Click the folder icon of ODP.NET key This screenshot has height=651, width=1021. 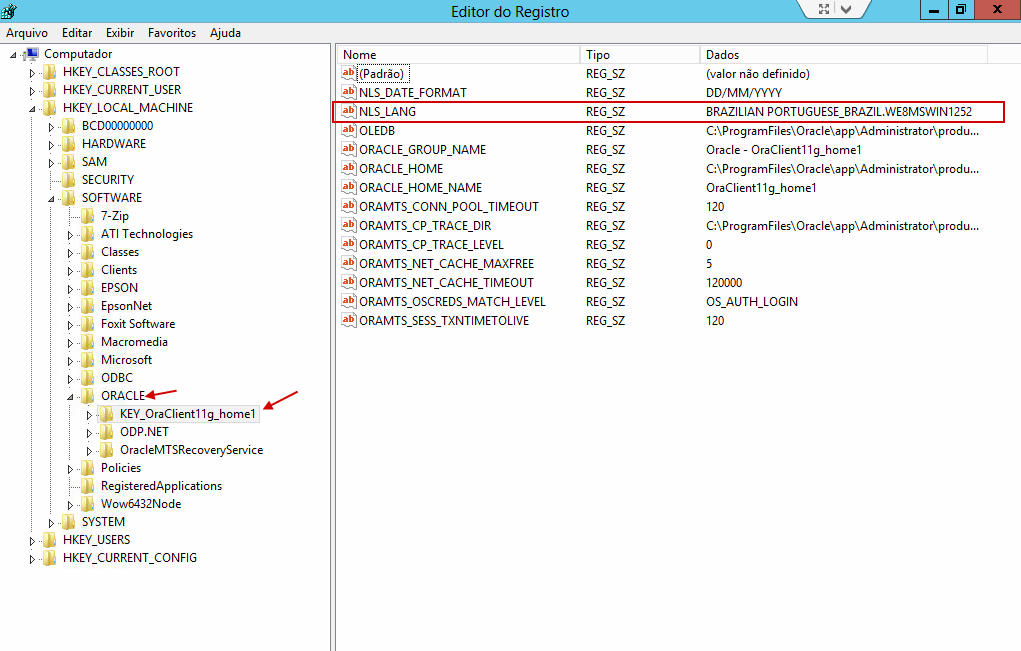coord(106,432)
